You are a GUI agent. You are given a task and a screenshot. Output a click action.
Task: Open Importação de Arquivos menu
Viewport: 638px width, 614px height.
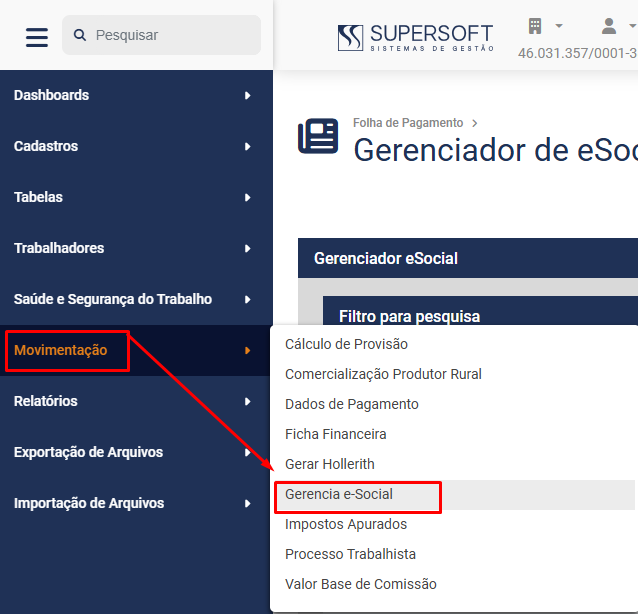tap(136, 503)
